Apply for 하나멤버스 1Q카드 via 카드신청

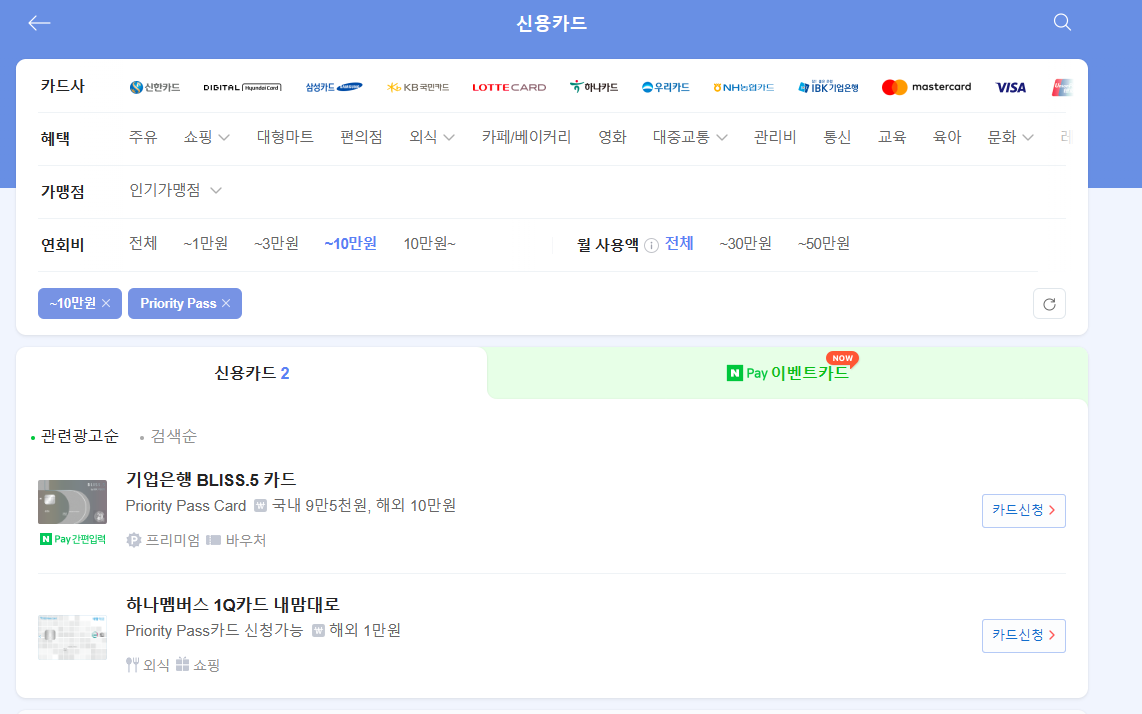[1023, 635]
